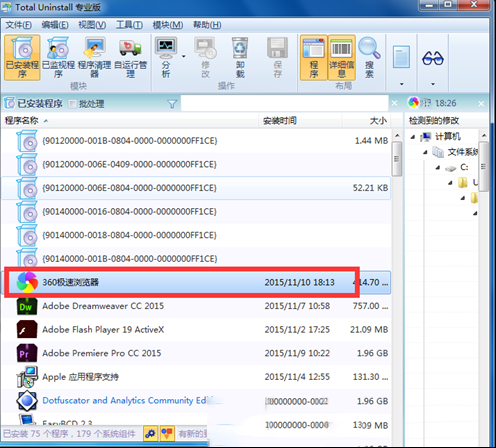Click program list scroll up arrow
The image size is (496, 448).
point(397,135)
